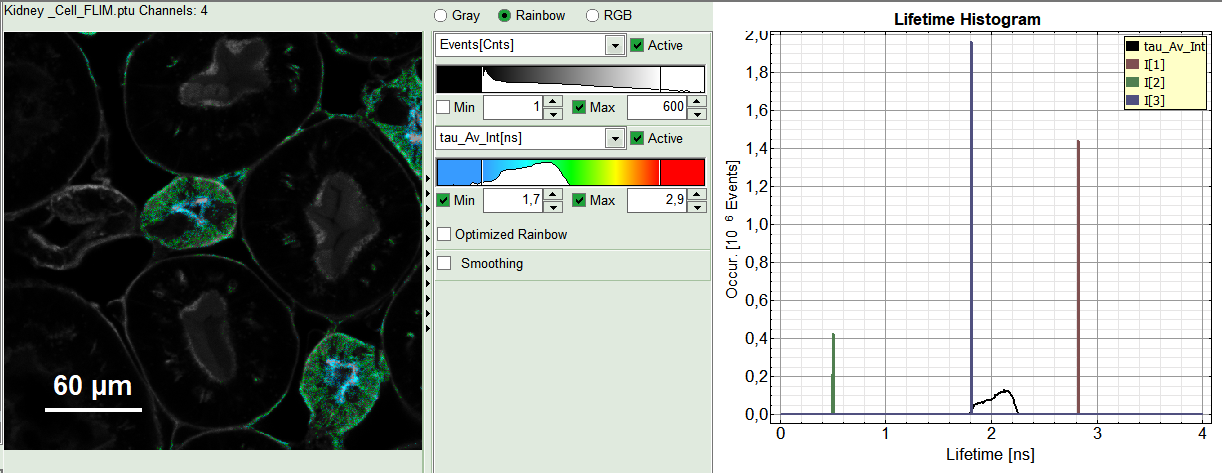Increase lifetime Max value with up arrow

(695, 195)
